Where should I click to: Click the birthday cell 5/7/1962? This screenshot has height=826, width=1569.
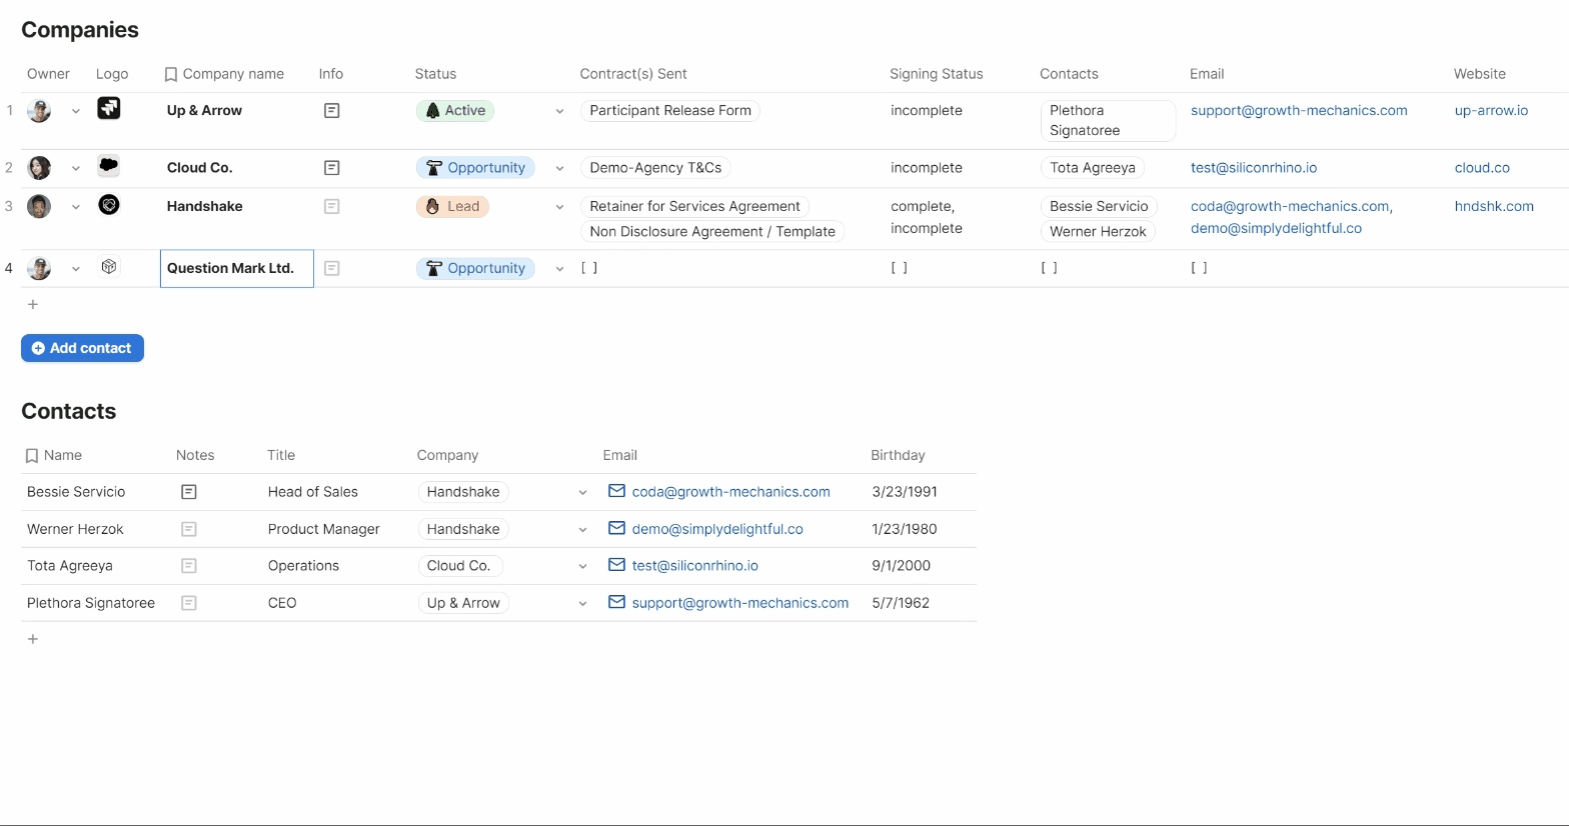pos(901,603)
